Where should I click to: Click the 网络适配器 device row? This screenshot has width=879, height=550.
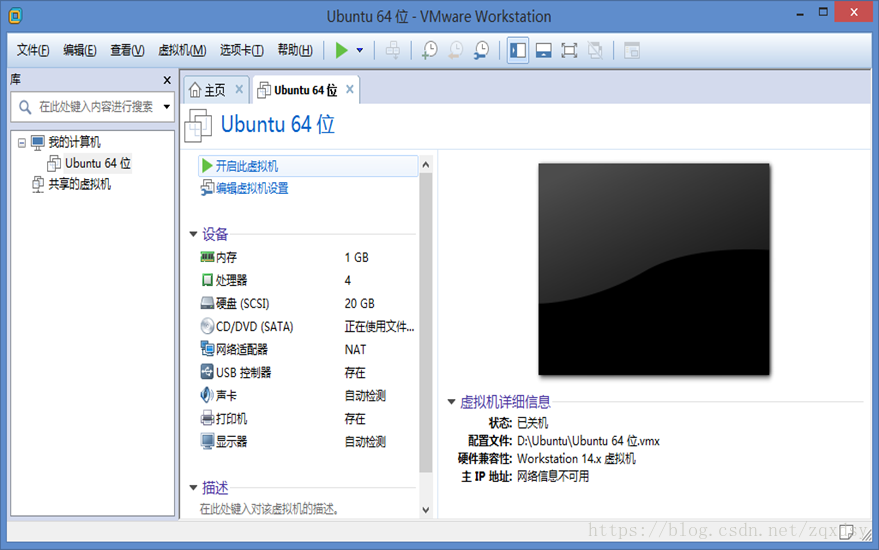(307, 349)
